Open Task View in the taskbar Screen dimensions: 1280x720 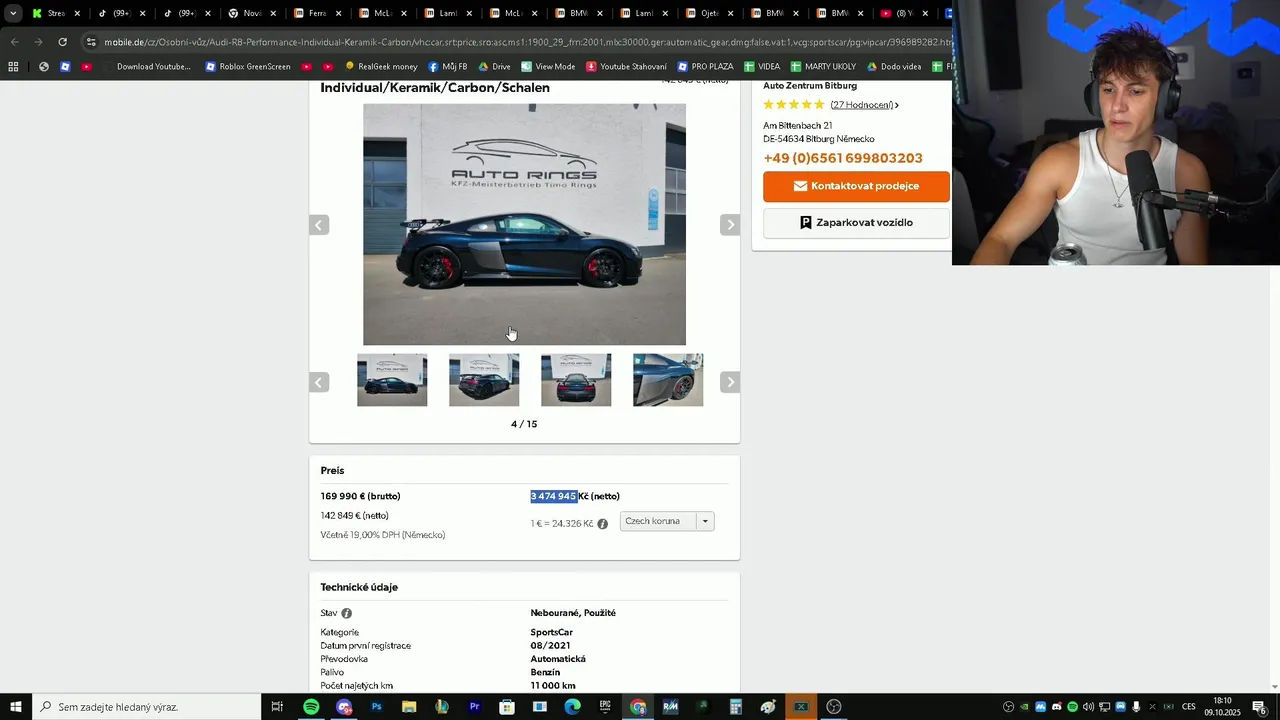(278, 707)
